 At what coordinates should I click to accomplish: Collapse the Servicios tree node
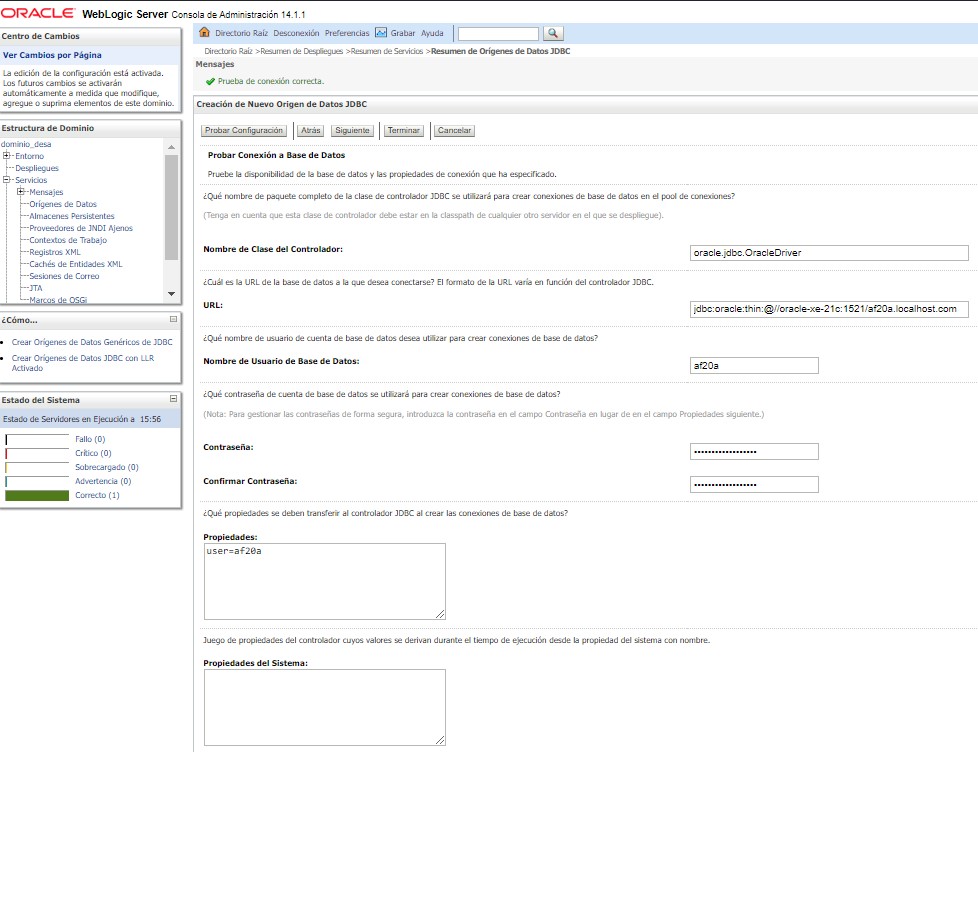click(7, 180)
